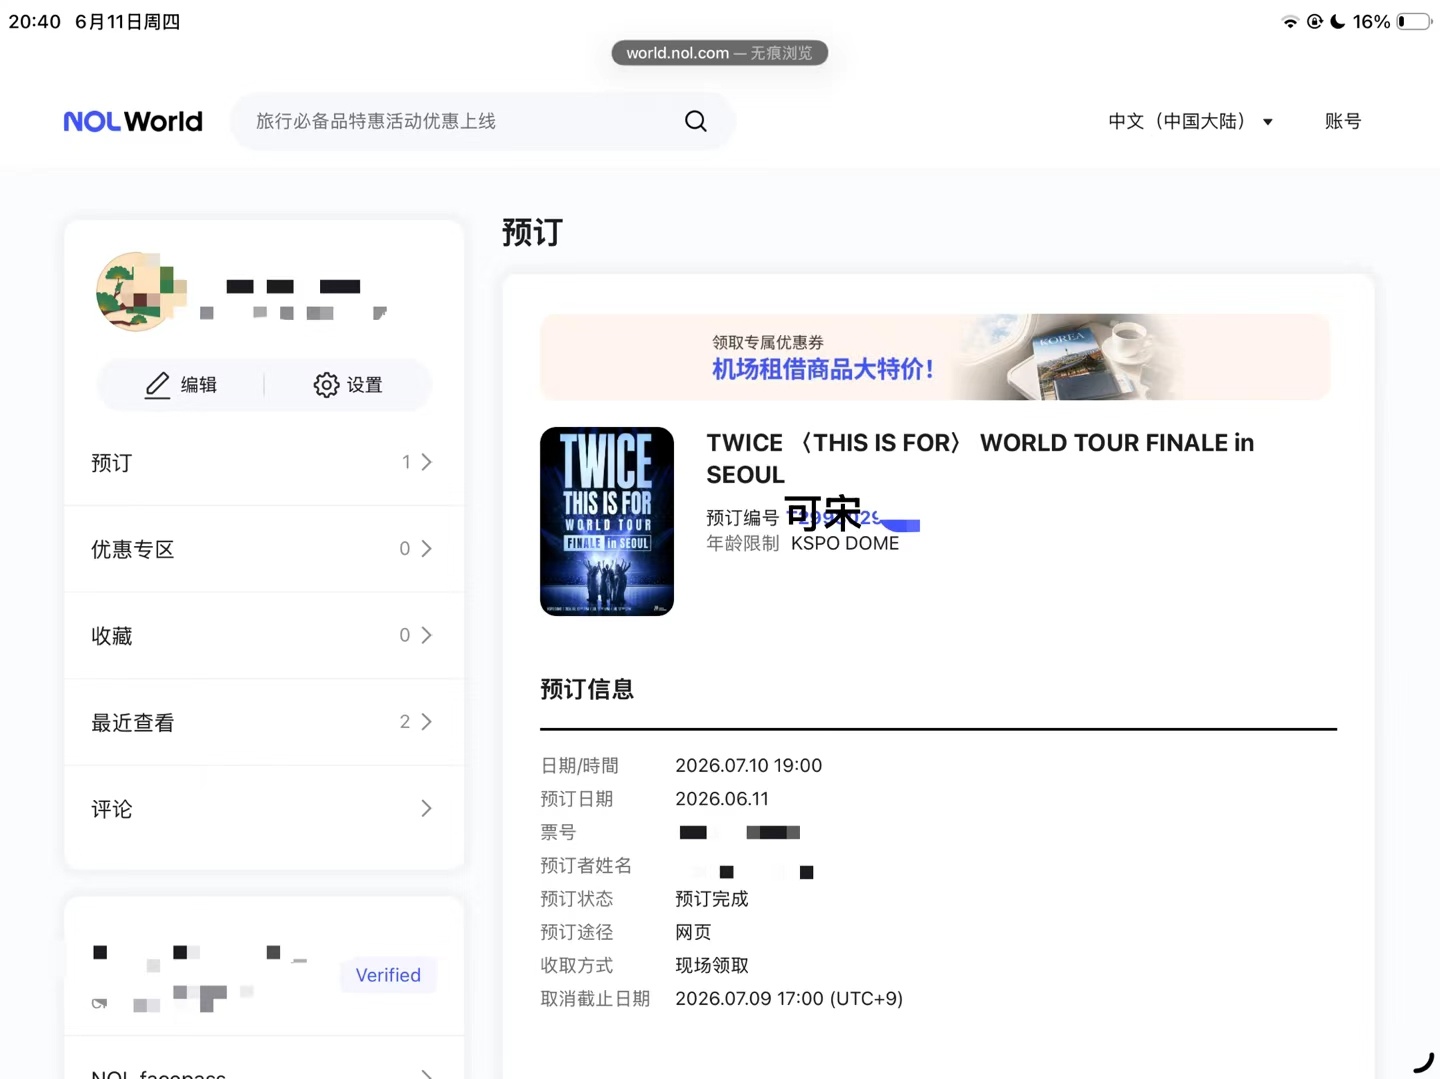Open 设置 settings with gear icon

(348, 385)
